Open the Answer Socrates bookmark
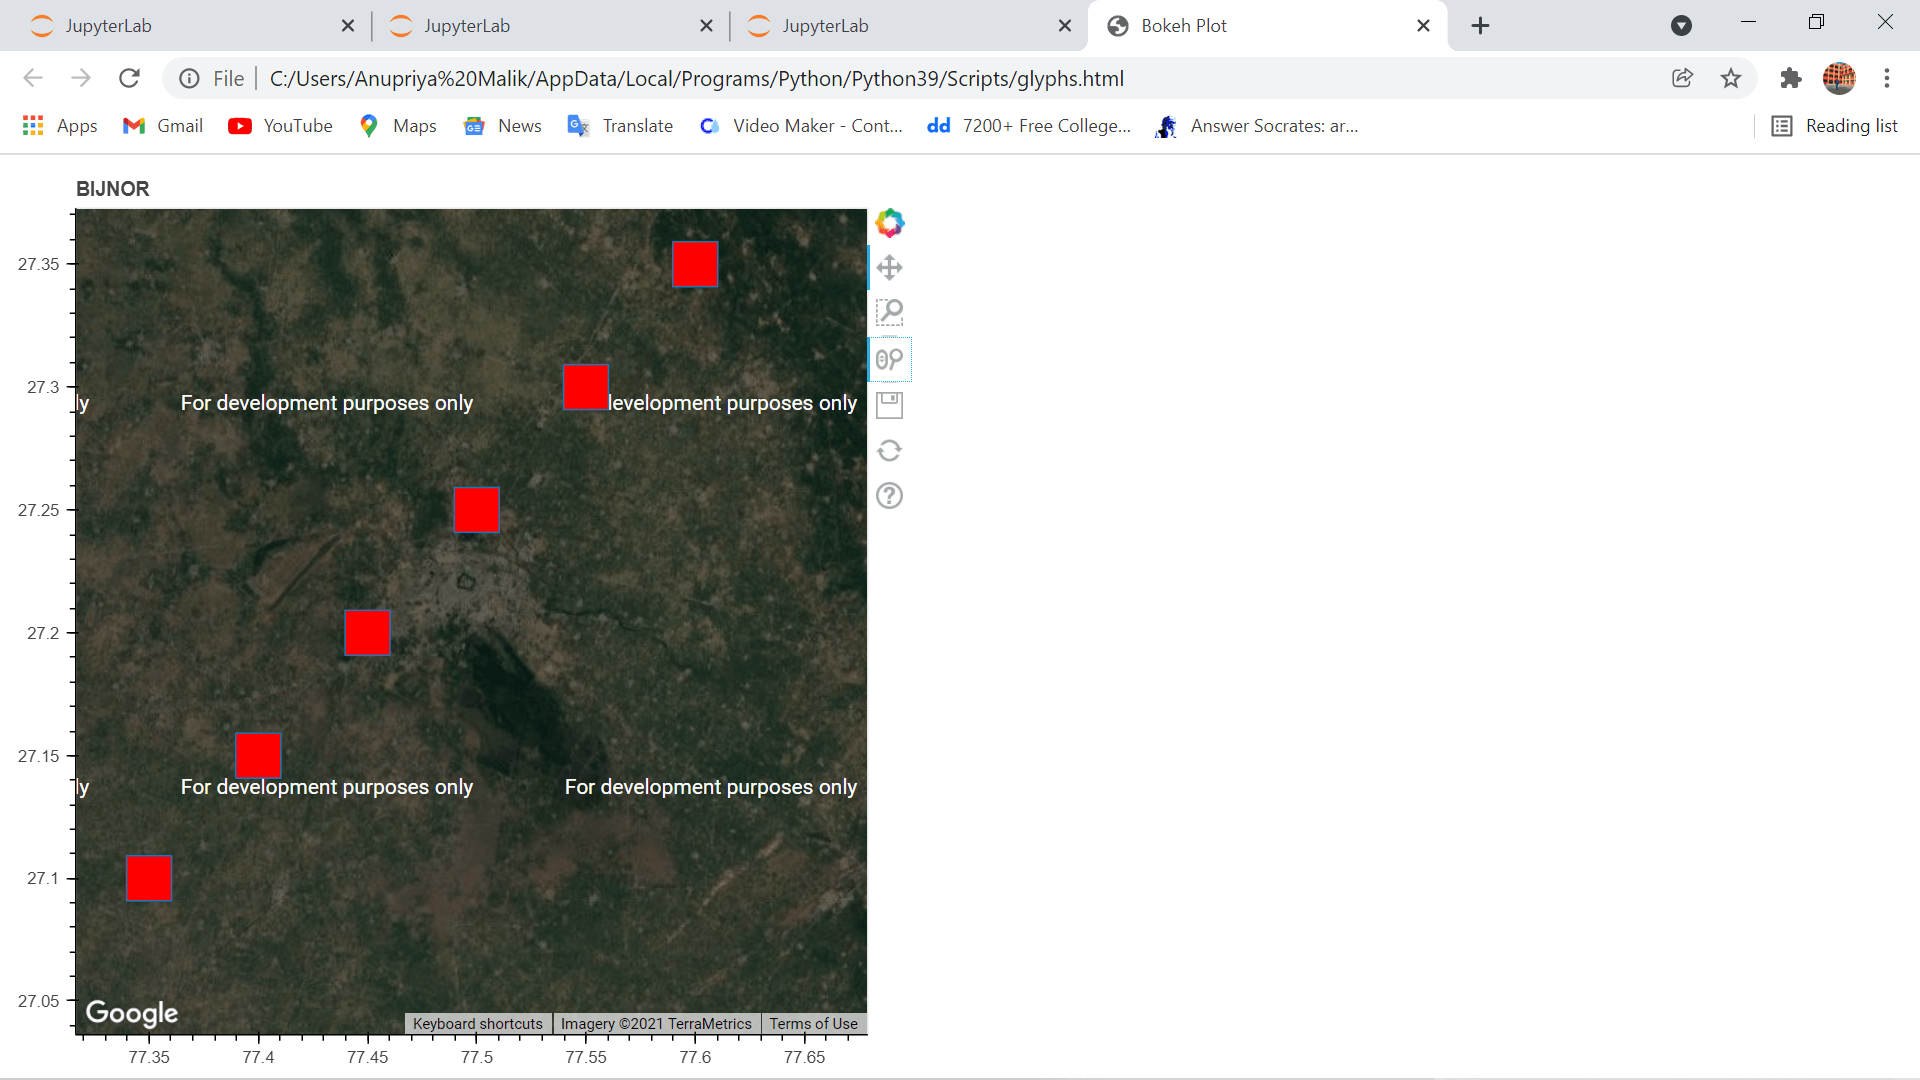The height and width of the screenshot is (1080, 1920). 1256,126
